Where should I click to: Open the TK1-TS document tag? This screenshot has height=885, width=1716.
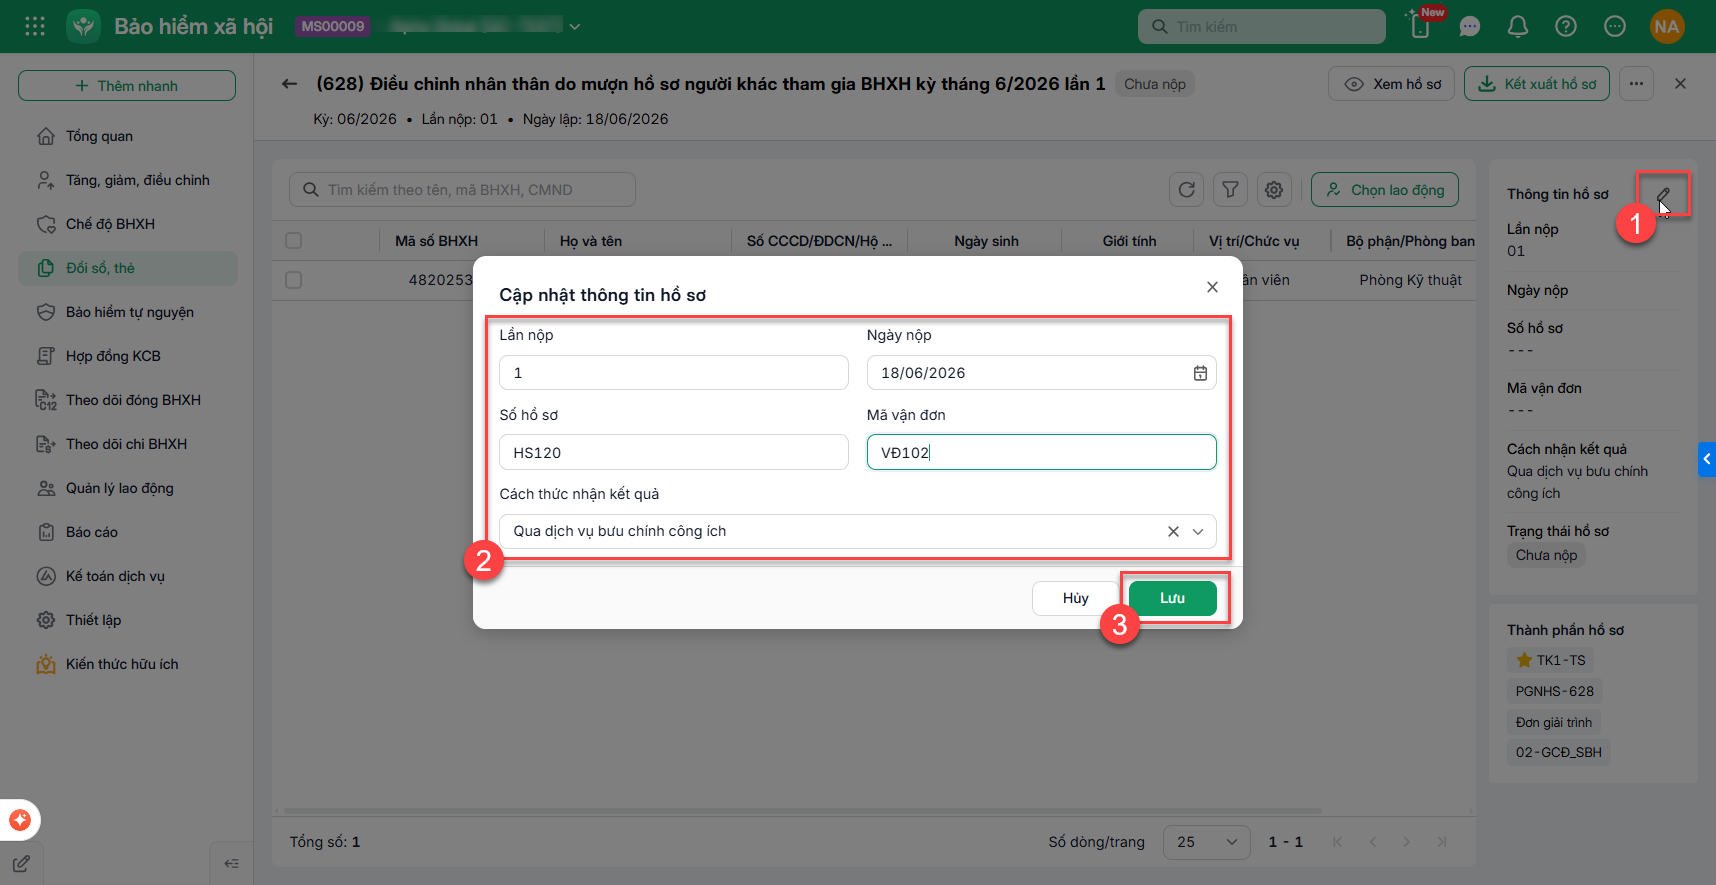(1551, 660)
